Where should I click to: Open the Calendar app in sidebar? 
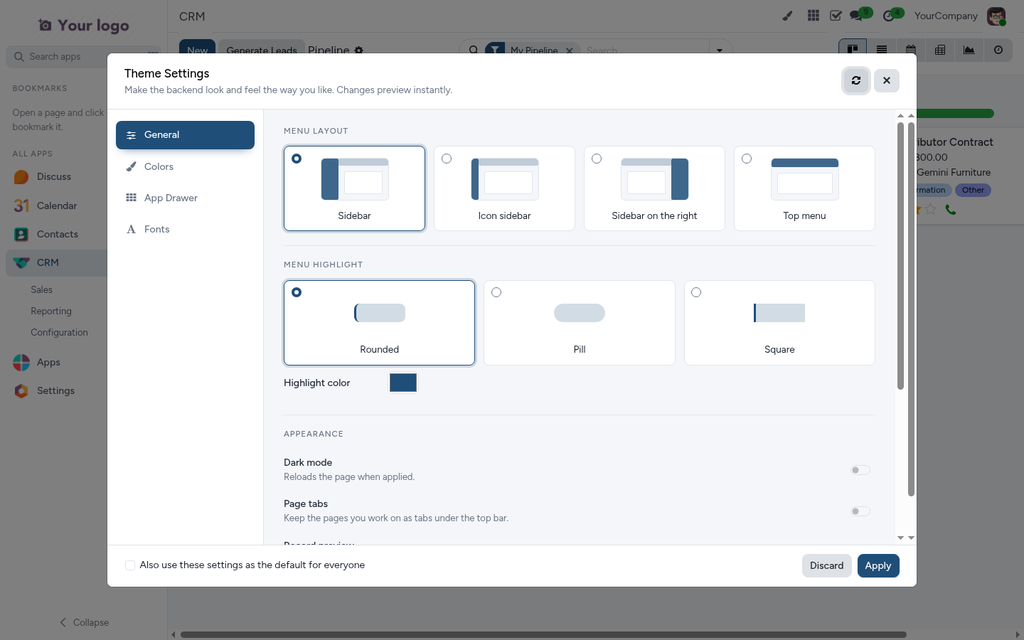coord(56,206)
